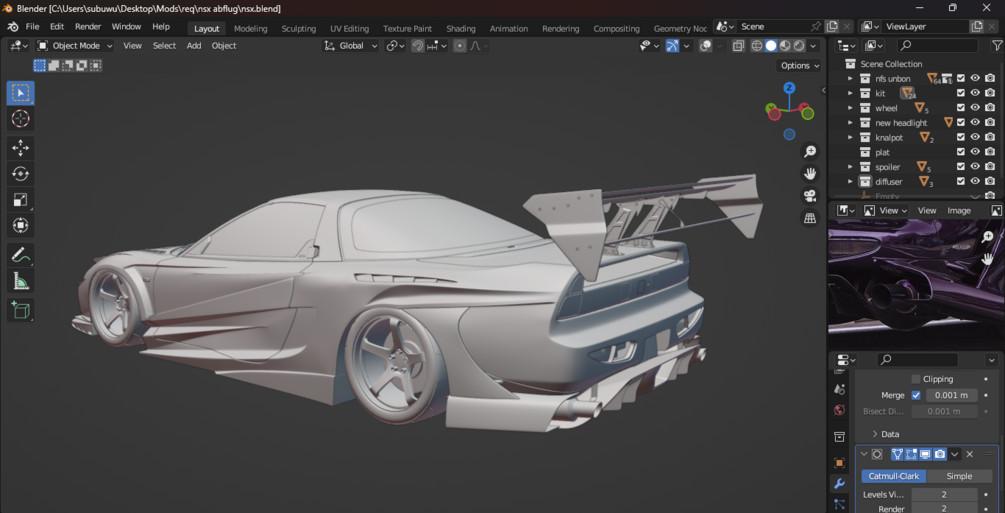Open the Render menu
Screen dimensions: 1005x513
click(x=88, y=27)
